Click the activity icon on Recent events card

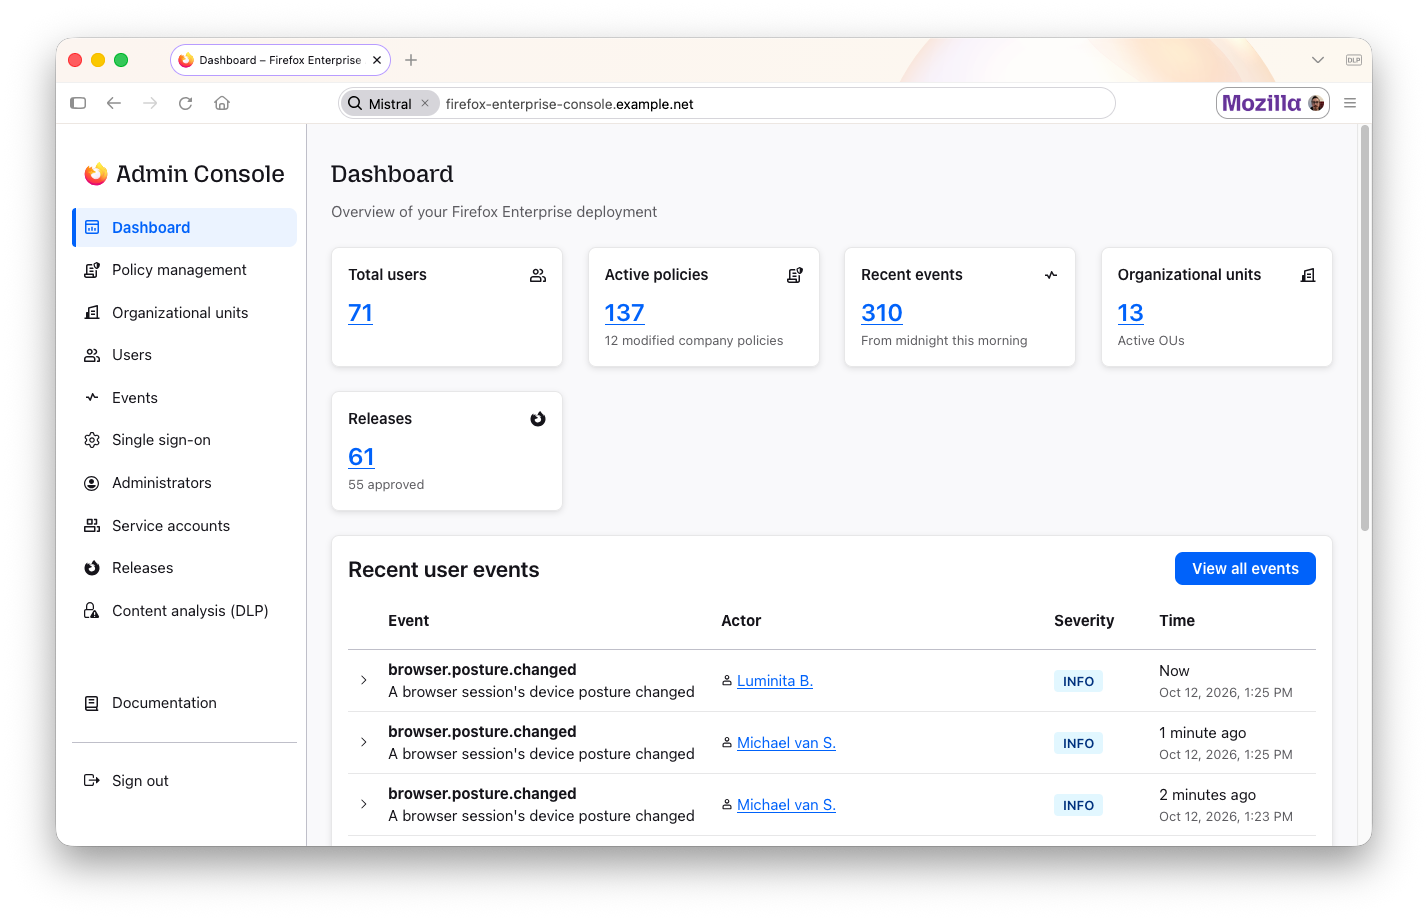pos(1051,275)
